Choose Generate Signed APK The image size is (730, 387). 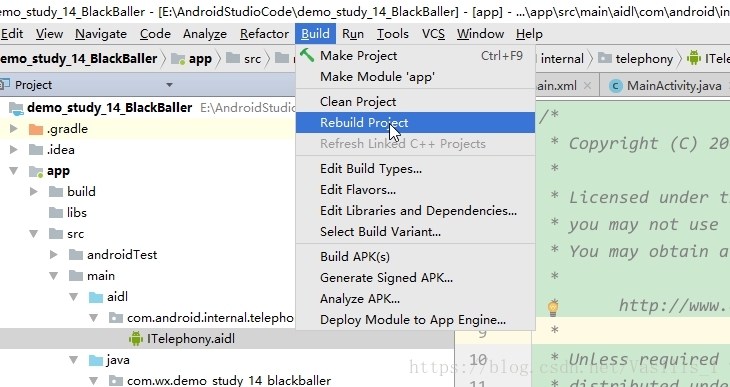click(x=415, y=278)
